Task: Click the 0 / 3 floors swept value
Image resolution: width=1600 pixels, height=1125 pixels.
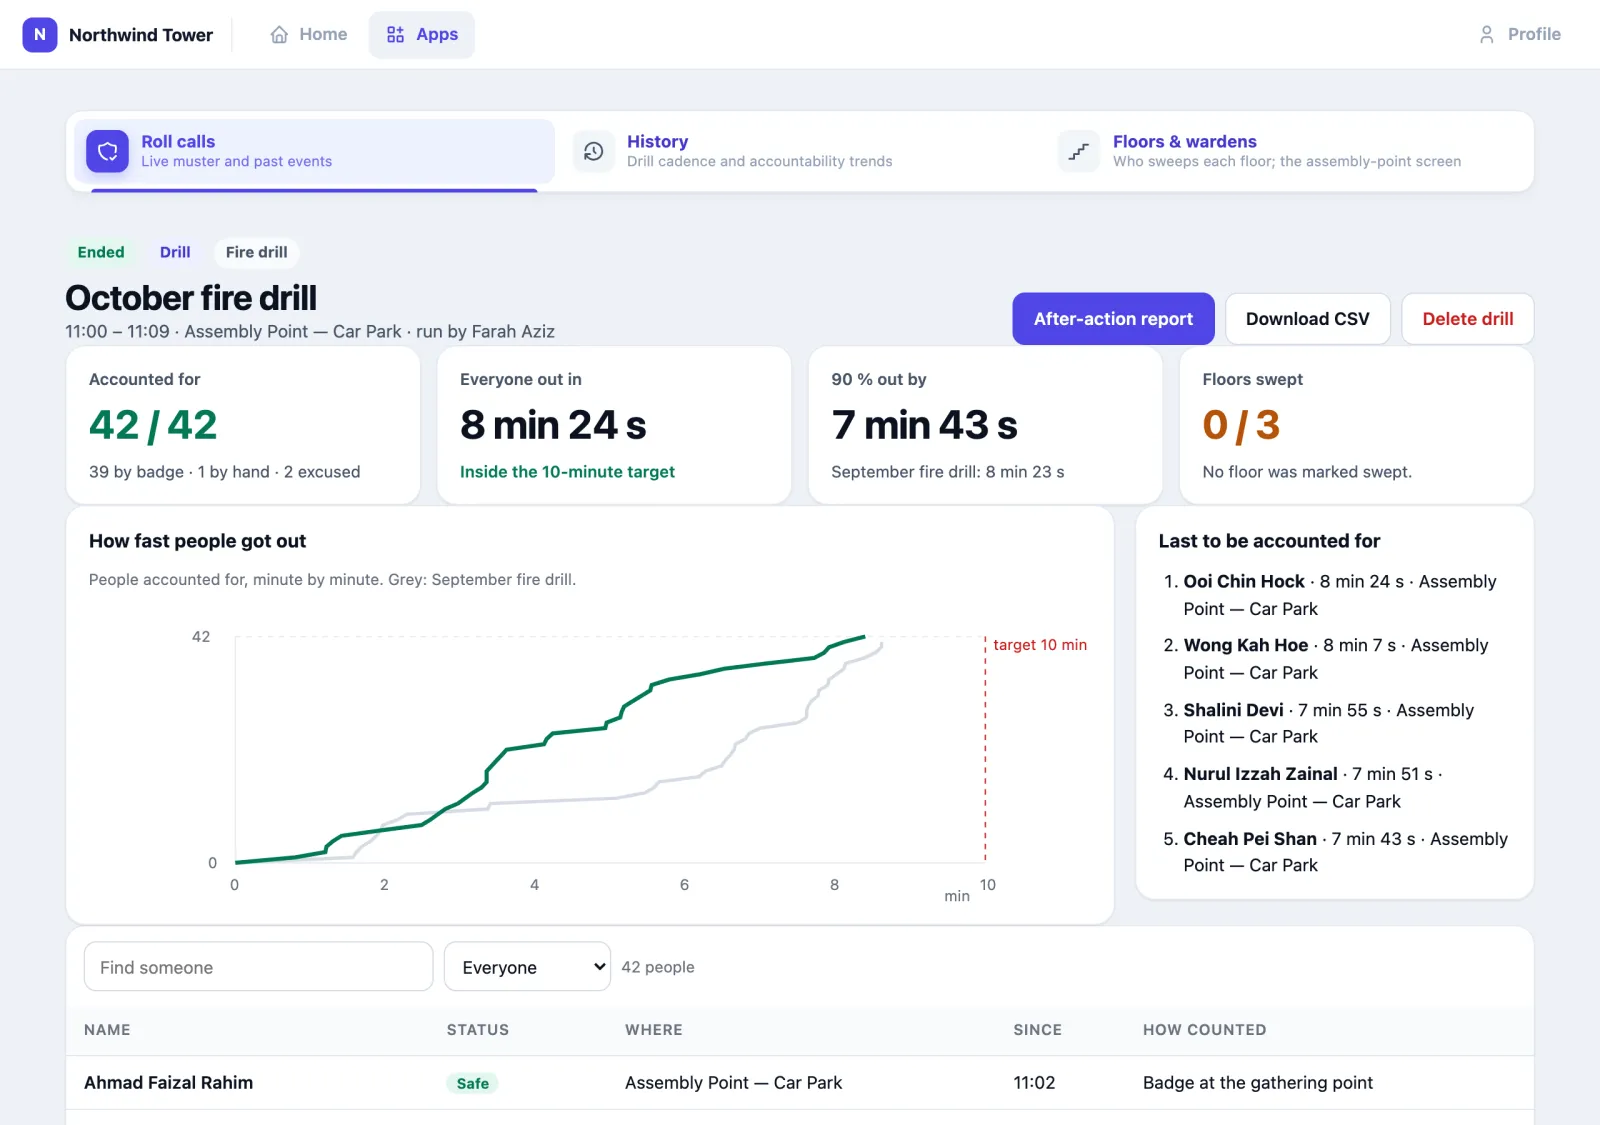Action: pos(1241,425)
